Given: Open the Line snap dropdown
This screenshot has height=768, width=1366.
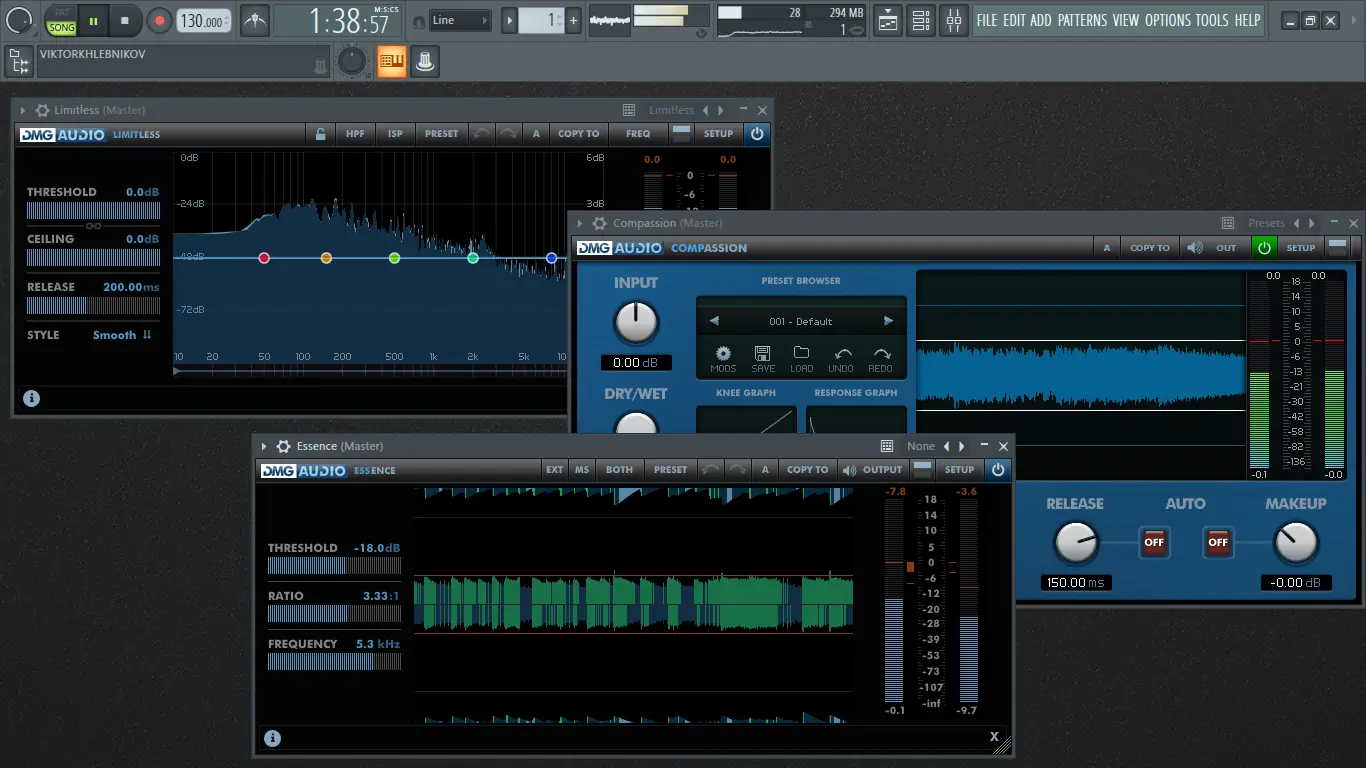Looking at the screenshot, I should pyautogui.click(x=461, y=20).
